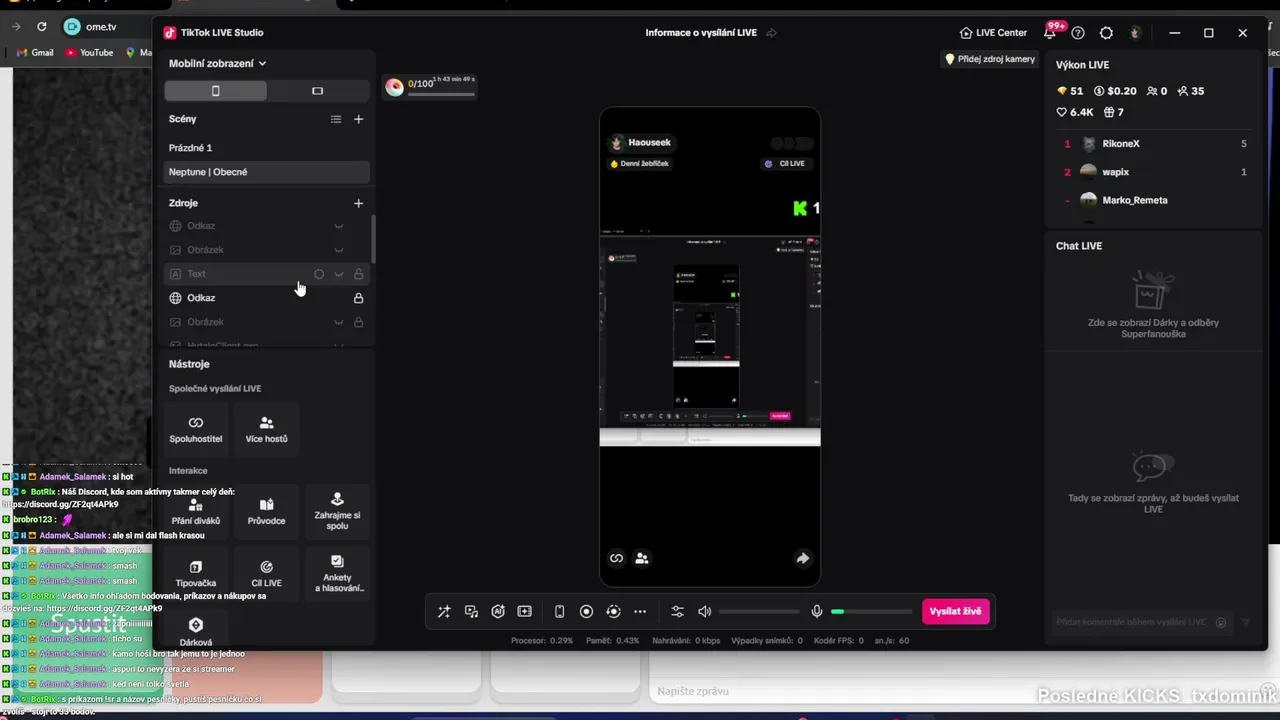Image resolution: width=1280 pixels, height=720 pixels.
Task: Click the phone orientation icon in bottom toolbar
Action: (x=560, y=612)
